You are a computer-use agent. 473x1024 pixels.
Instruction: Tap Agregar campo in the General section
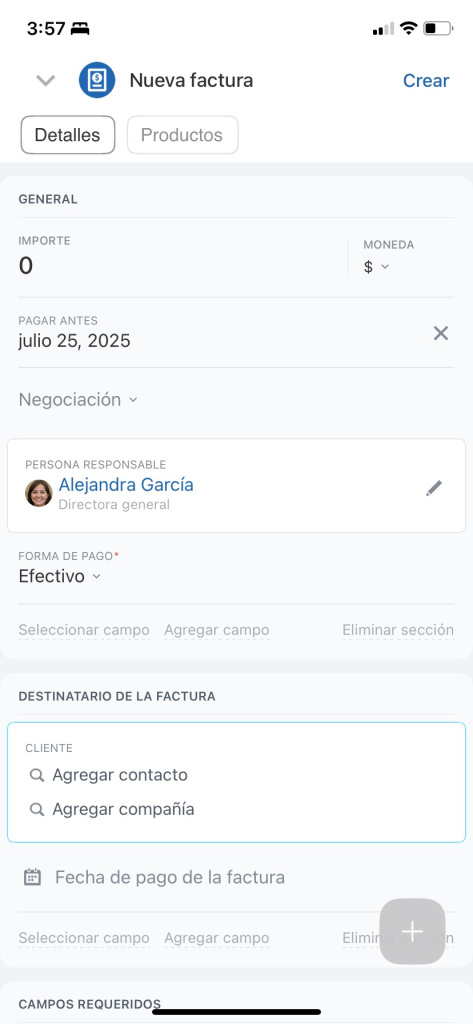pyautogui.click(x=216, y=630)
